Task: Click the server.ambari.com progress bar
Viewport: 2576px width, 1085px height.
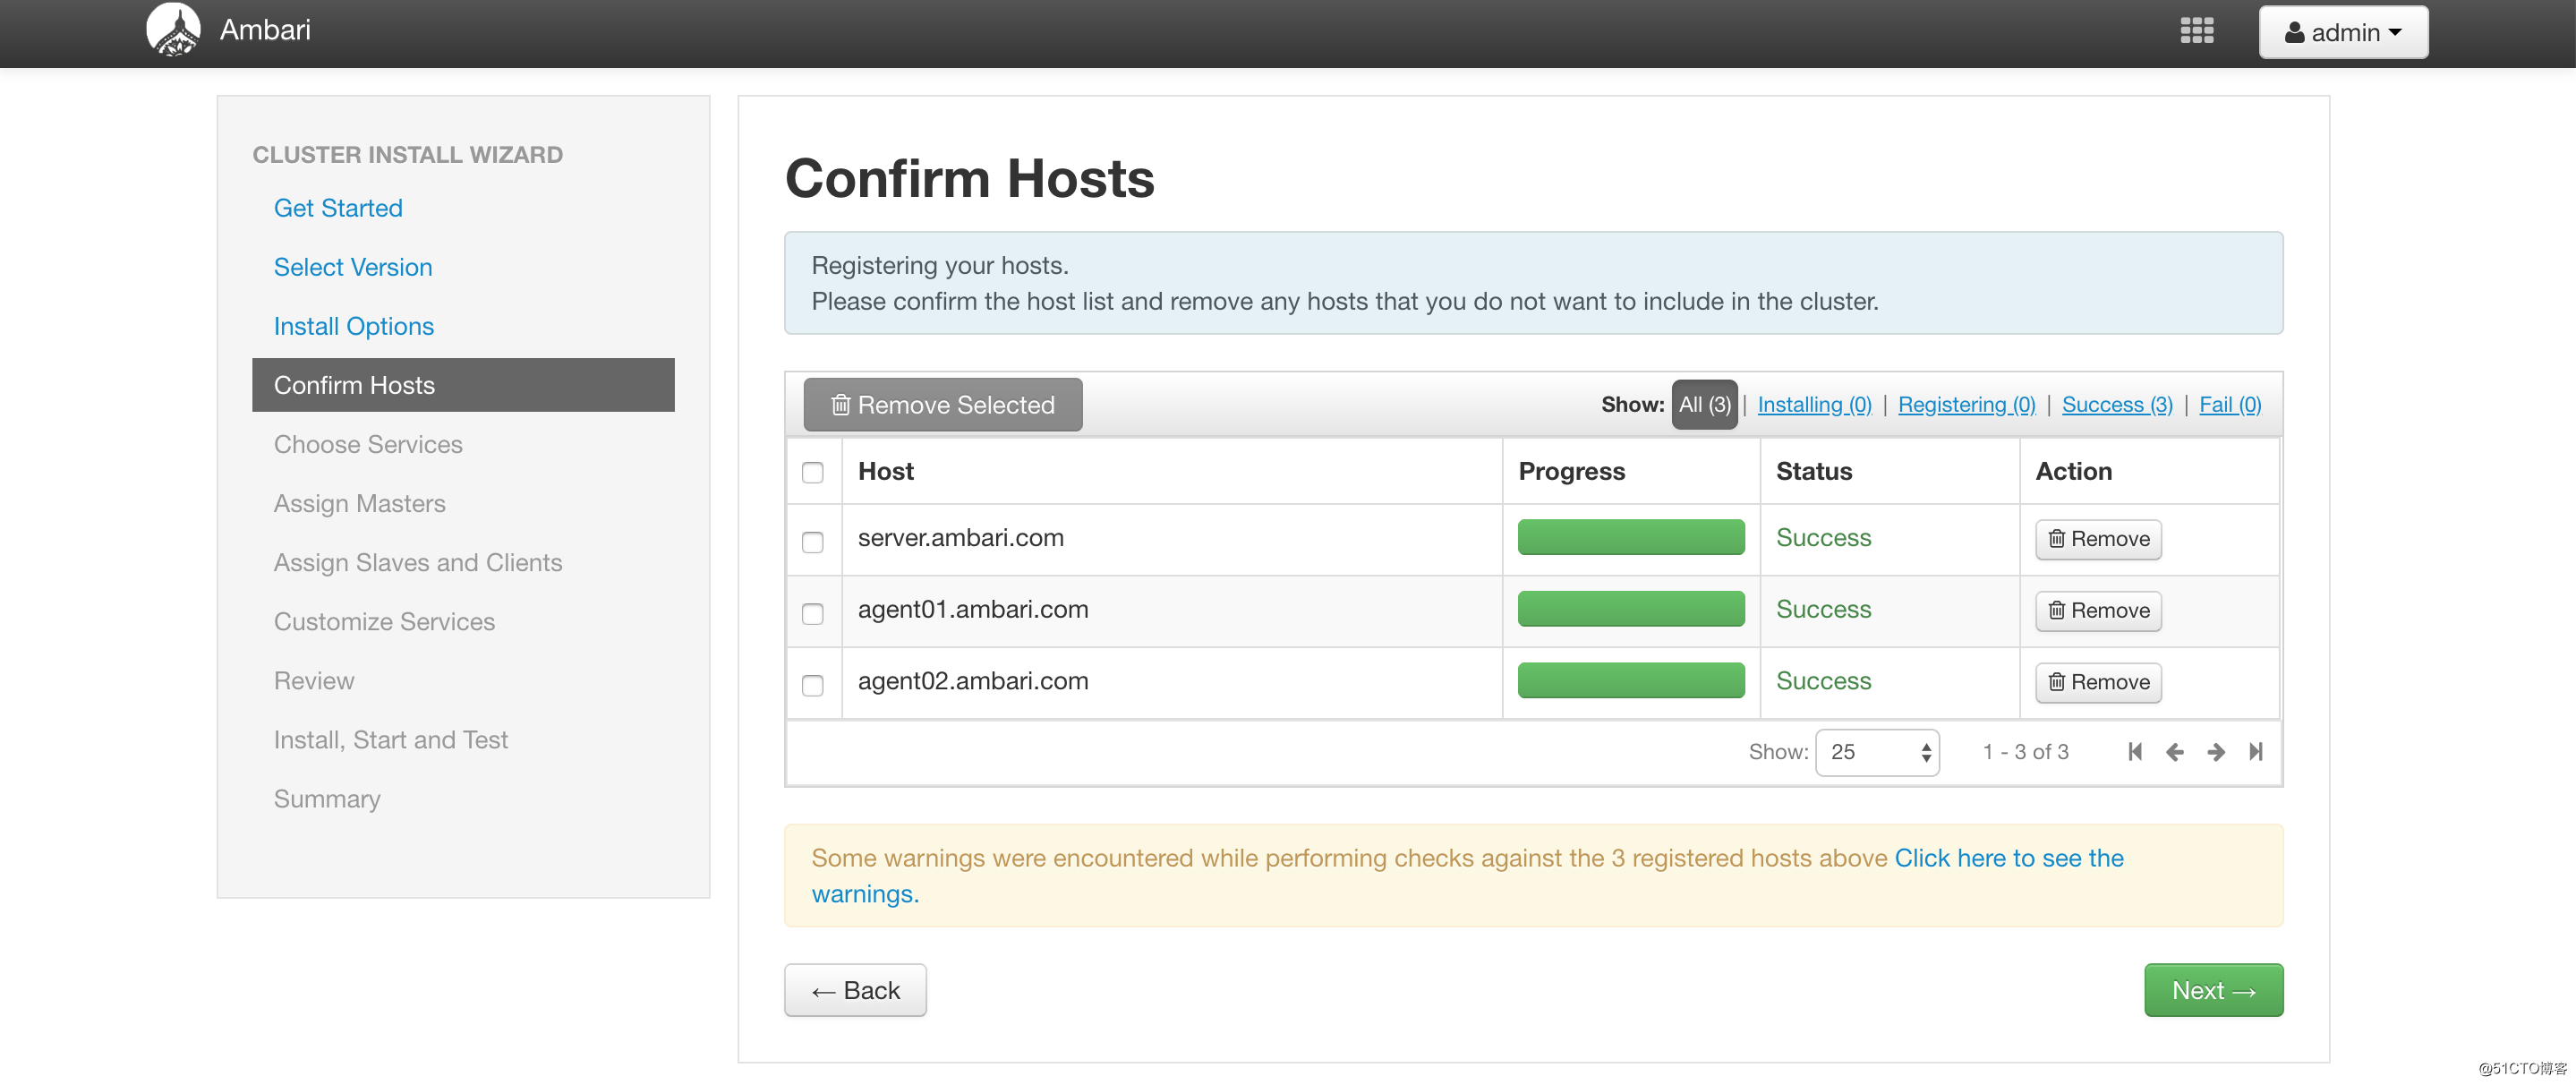Action: pos(1630,537)
